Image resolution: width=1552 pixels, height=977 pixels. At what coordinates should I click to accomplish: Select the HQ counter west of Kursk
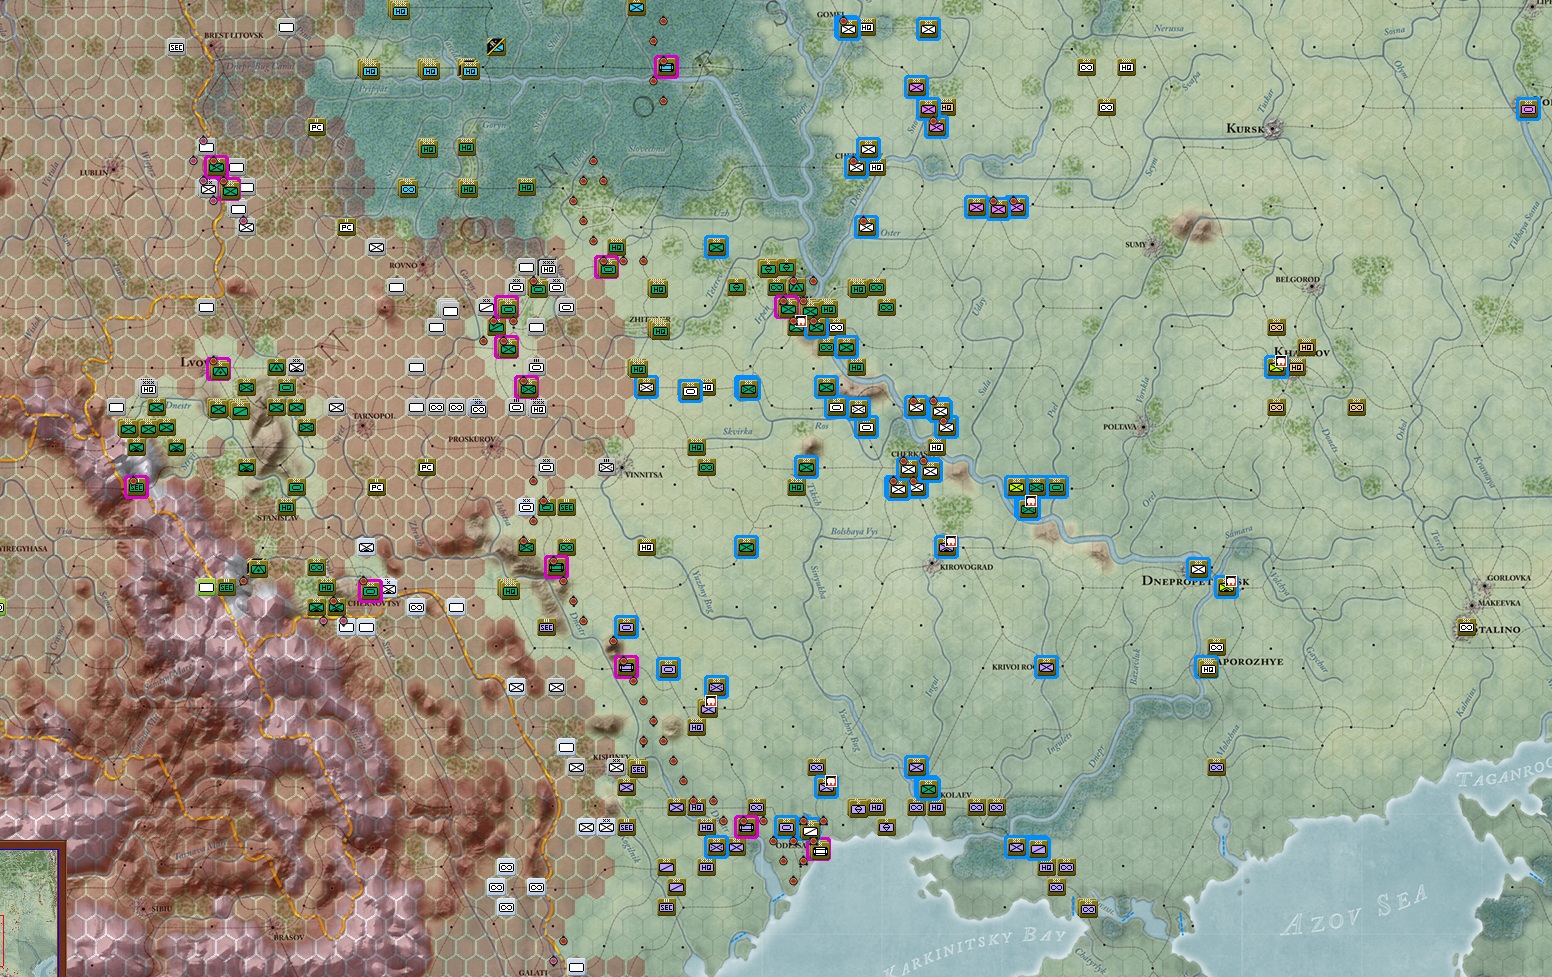click(x=1126, y=67)
